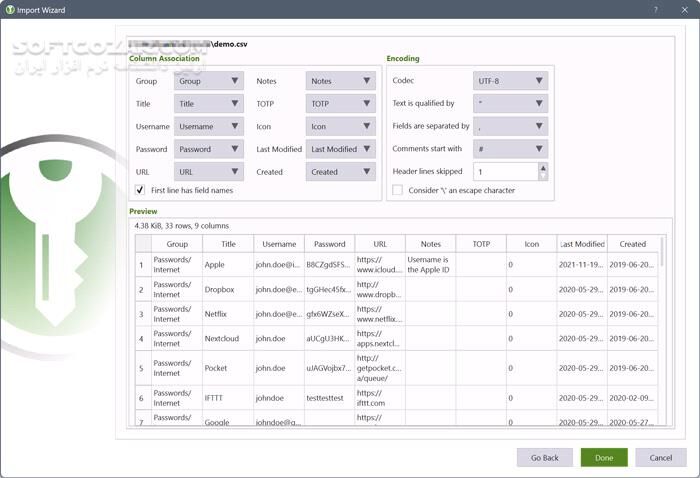This screenshot has width=700, height=478.
Task: Expand the Last Modified column dropdown
Action: click(341, 149)
